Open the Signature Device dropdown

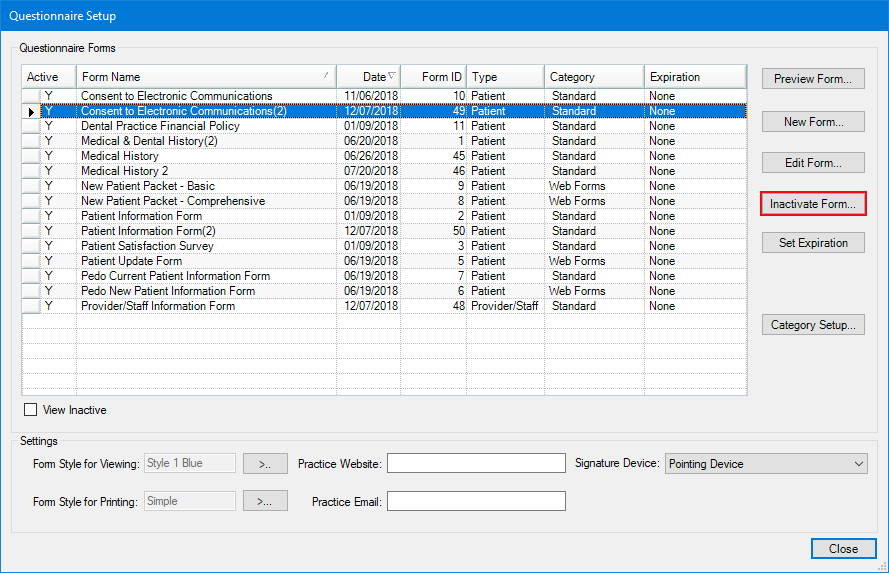pyautogui.click(x=765, y=464)
